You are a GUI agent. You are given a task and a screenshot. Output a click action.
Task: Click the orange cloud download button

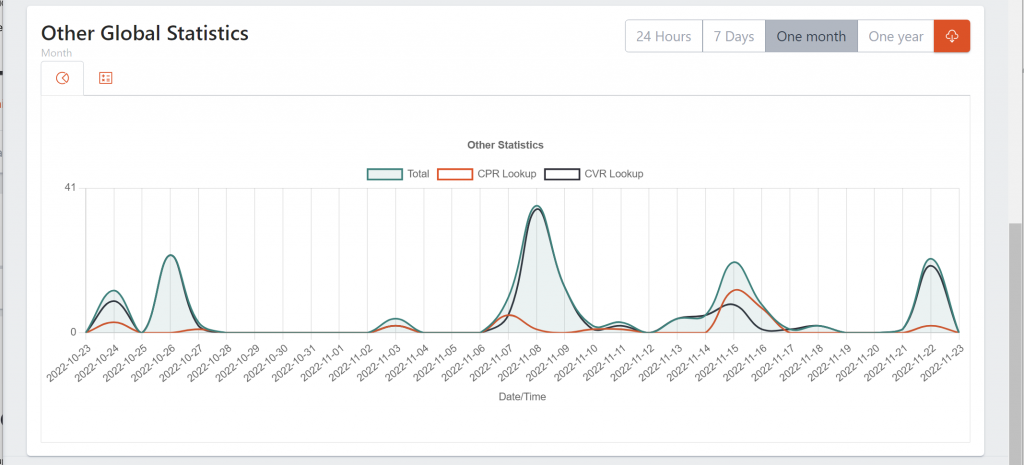coord(951,36)
